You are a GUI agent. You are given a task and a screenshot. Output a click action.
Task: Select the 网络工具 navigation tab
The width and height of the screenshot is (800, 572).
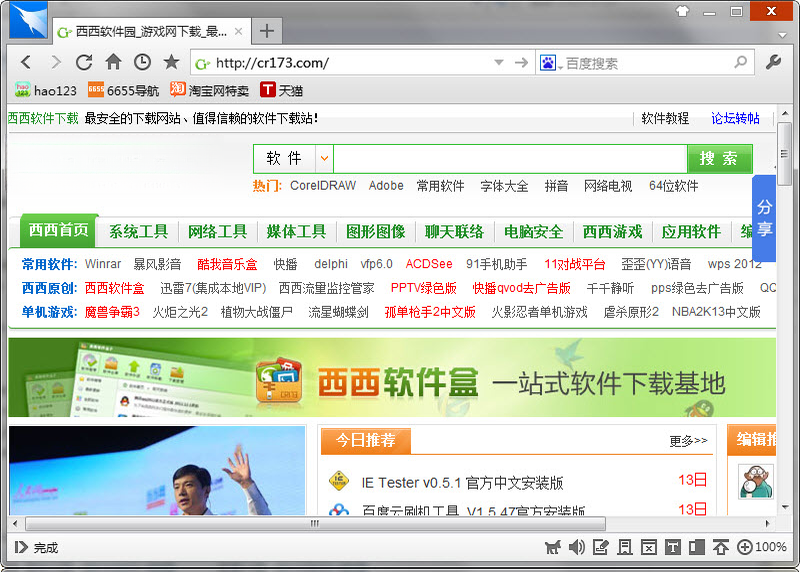[217, 232]
